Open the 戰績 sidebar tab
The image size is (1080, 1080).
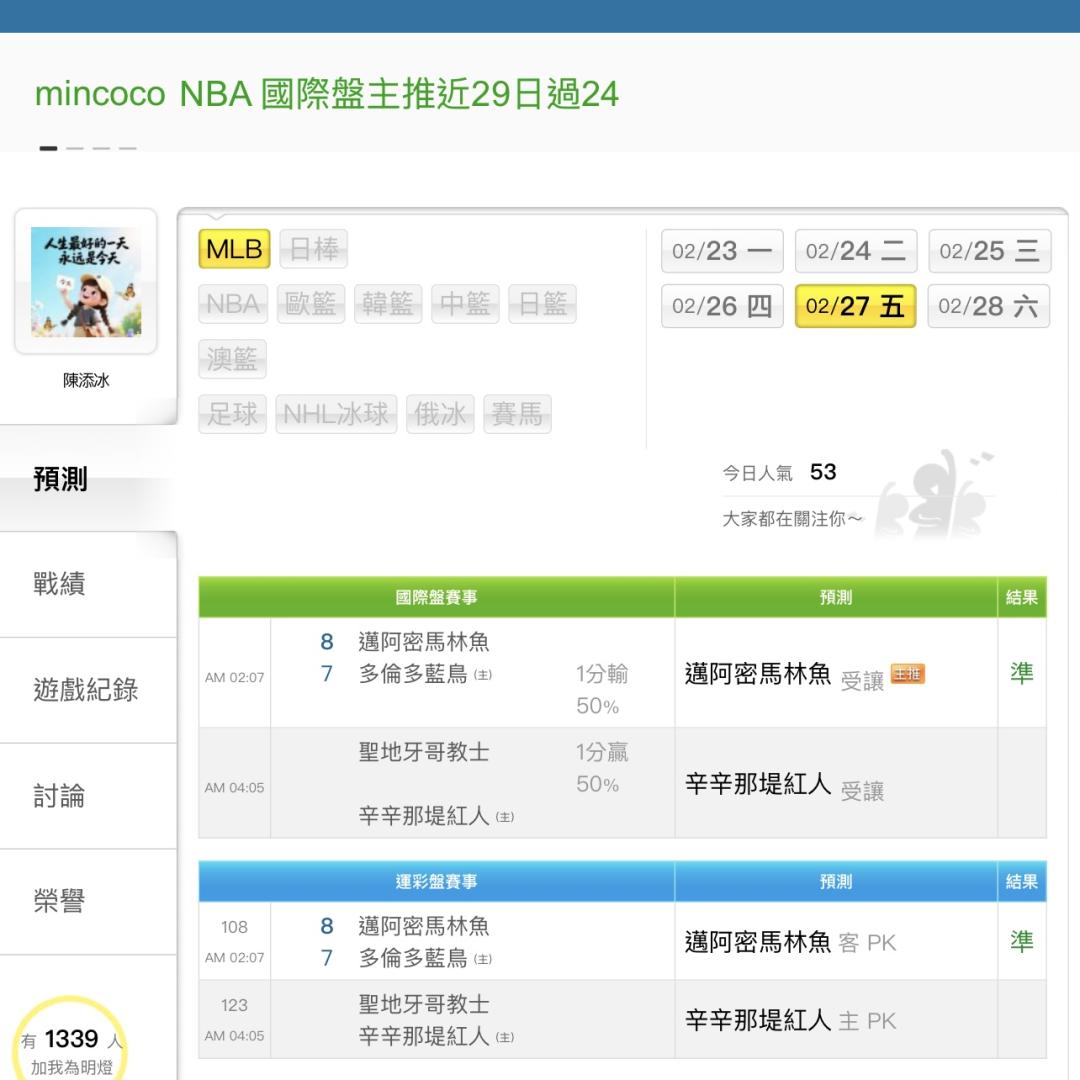coord(60,584)
